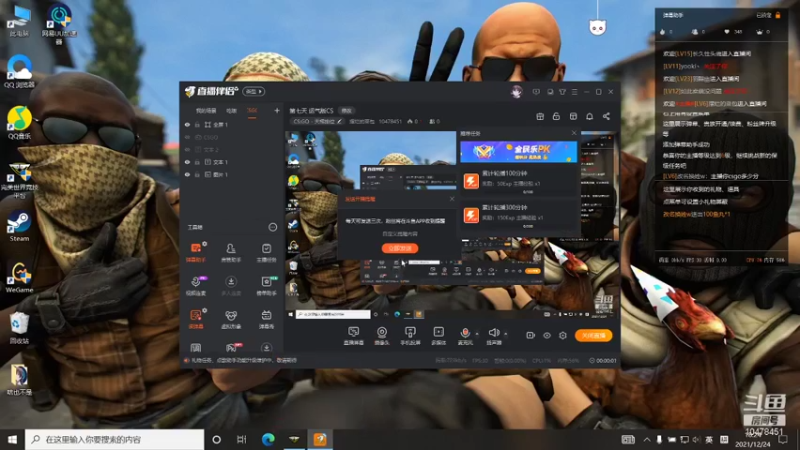The height and width of the screenshot is (450, 800).
Task: Toggle the lock on the danmaku overlay window
Action: coord(778,15)
